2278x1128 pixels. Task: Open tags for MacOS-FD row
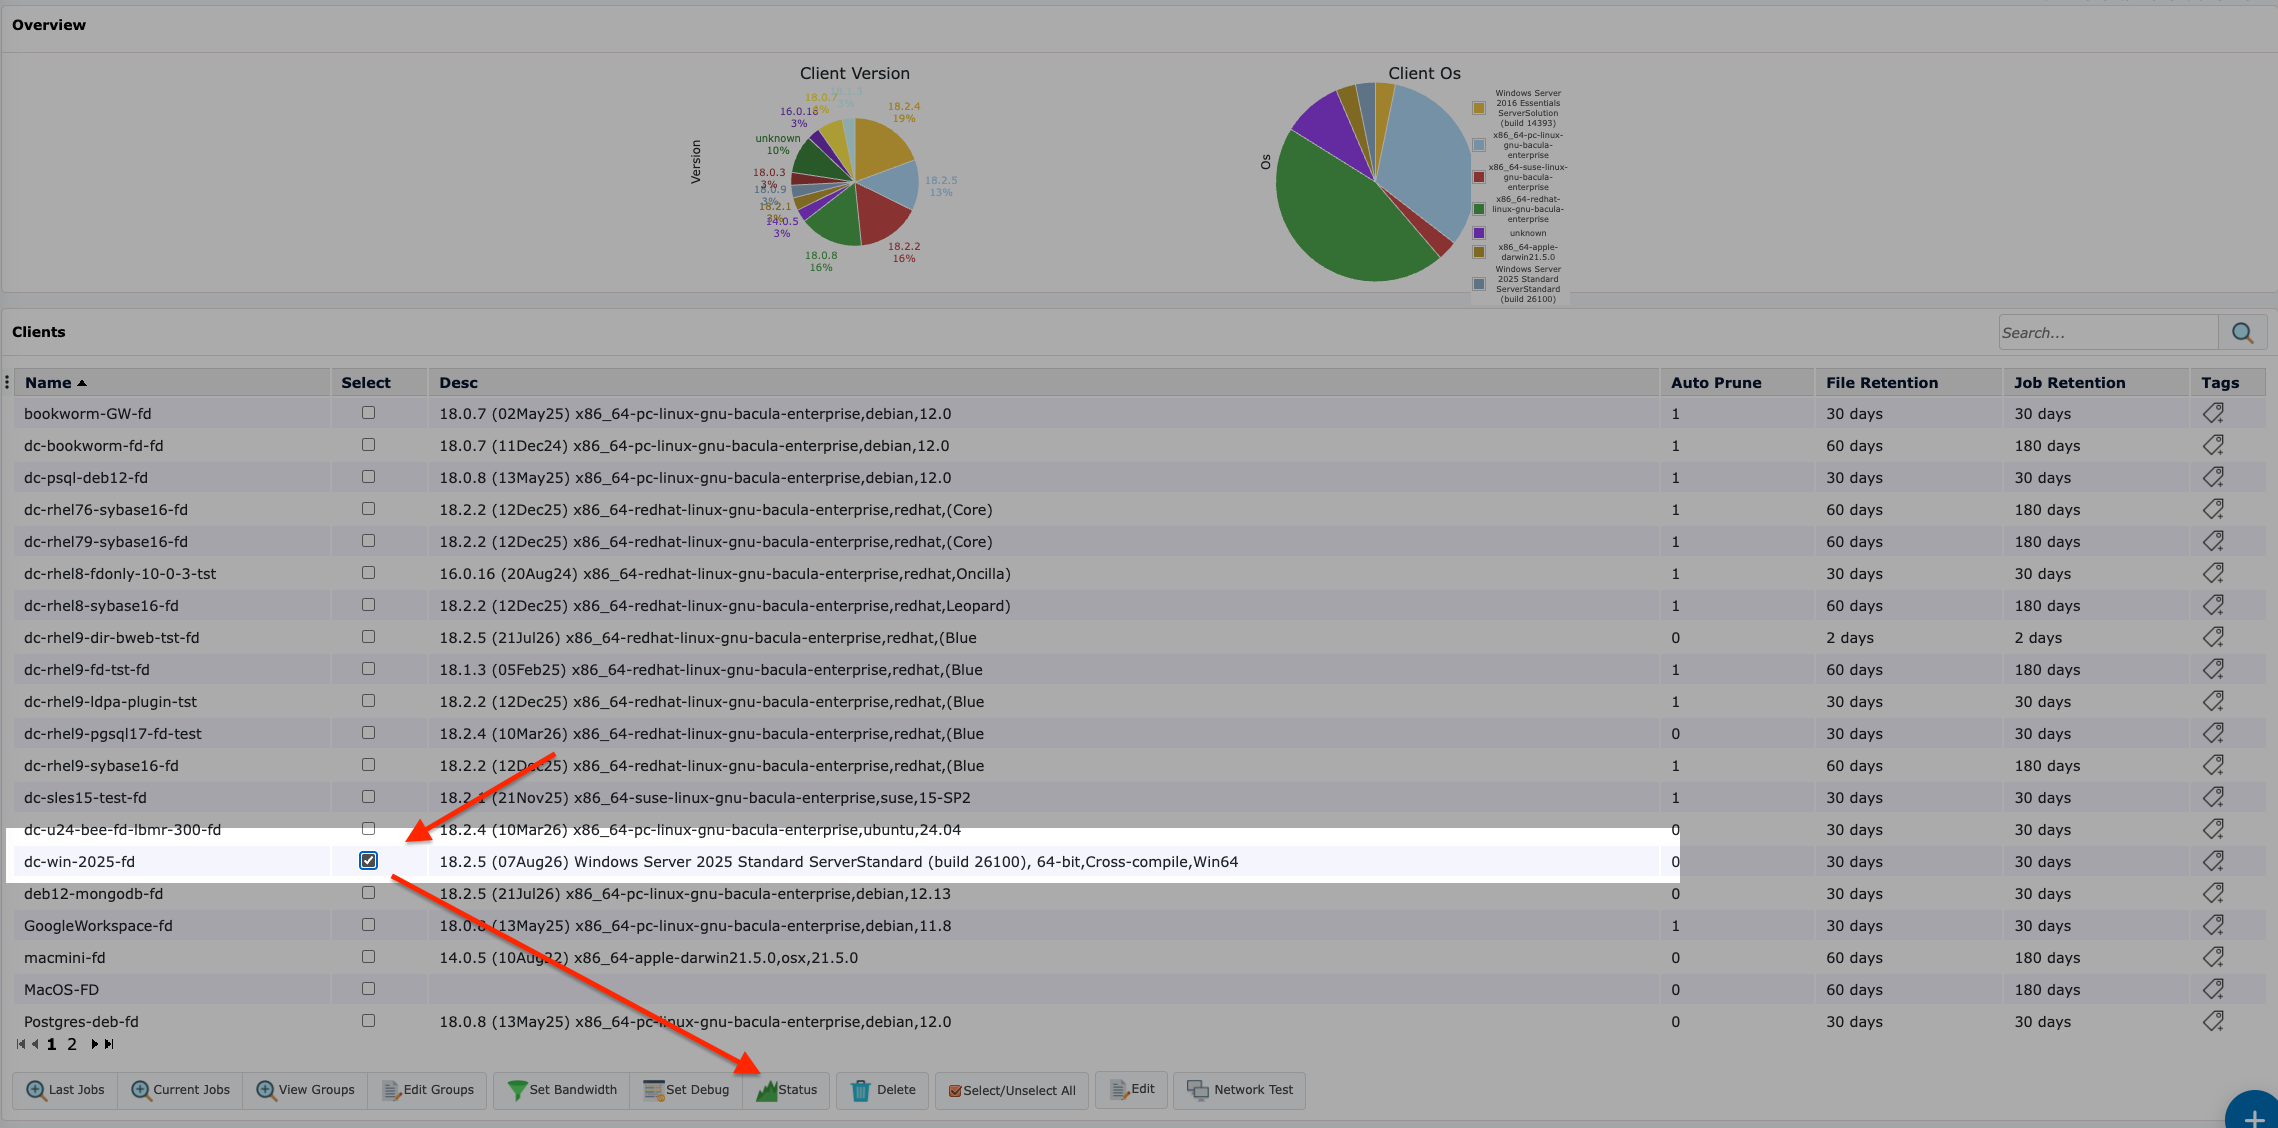(x=2213, y=989)
